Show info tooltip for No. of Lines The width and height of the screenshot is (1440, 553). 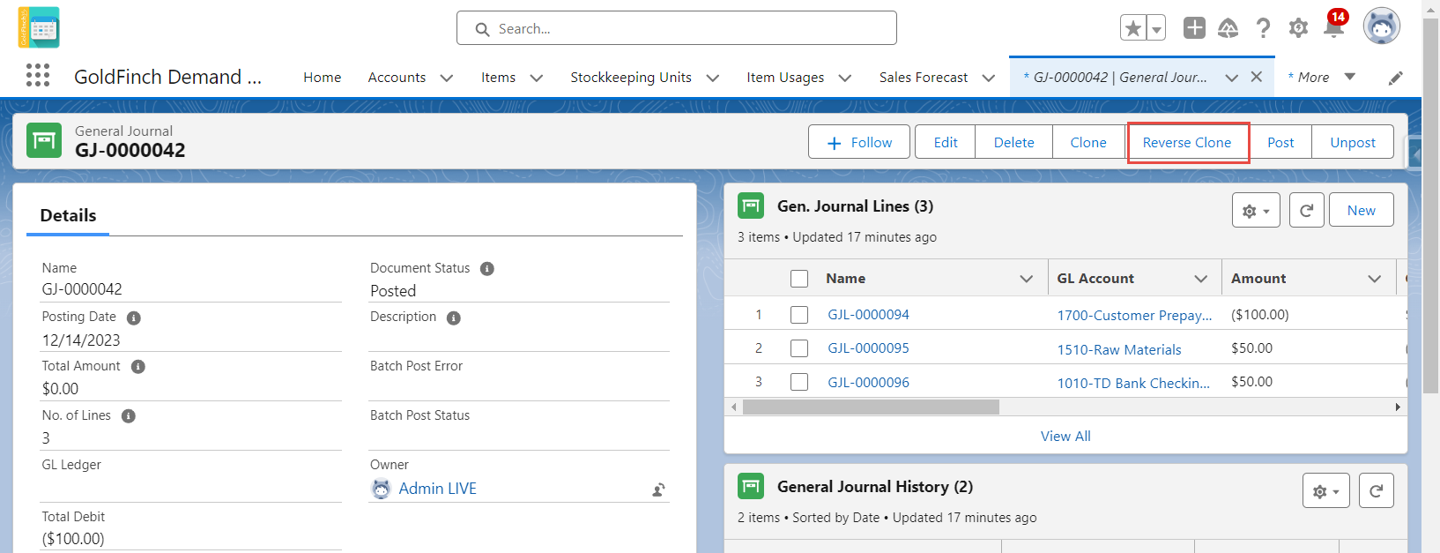(x=128, y=416)
